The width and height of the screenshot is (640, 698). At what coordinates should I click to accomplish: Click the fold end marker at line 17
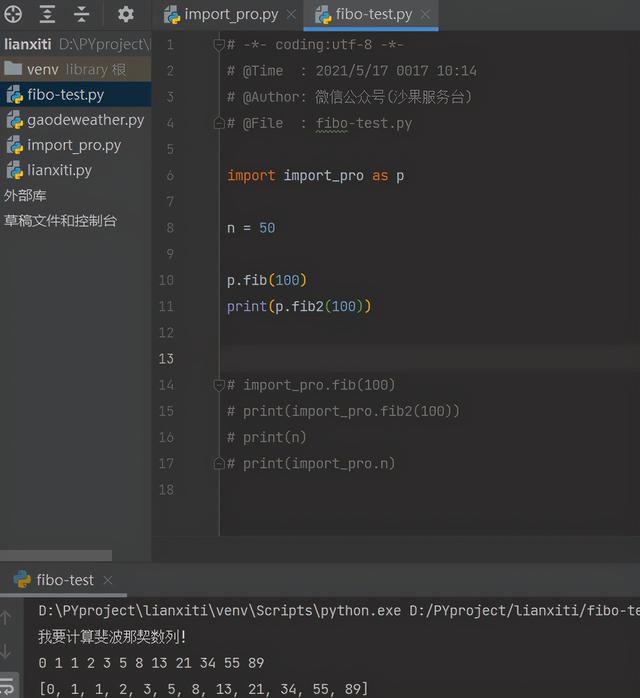point(219,463)
